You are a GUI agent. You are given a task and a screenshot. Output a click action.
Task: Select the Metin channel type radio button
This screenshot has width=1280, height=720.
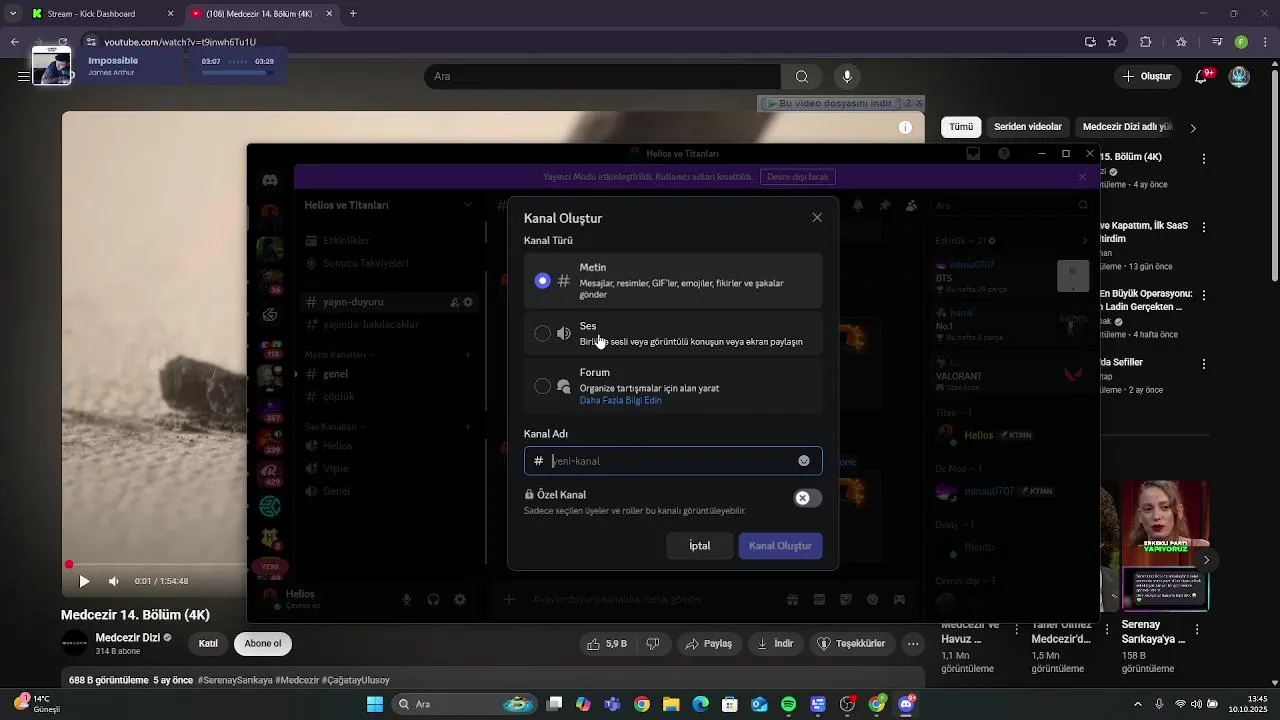542,281
